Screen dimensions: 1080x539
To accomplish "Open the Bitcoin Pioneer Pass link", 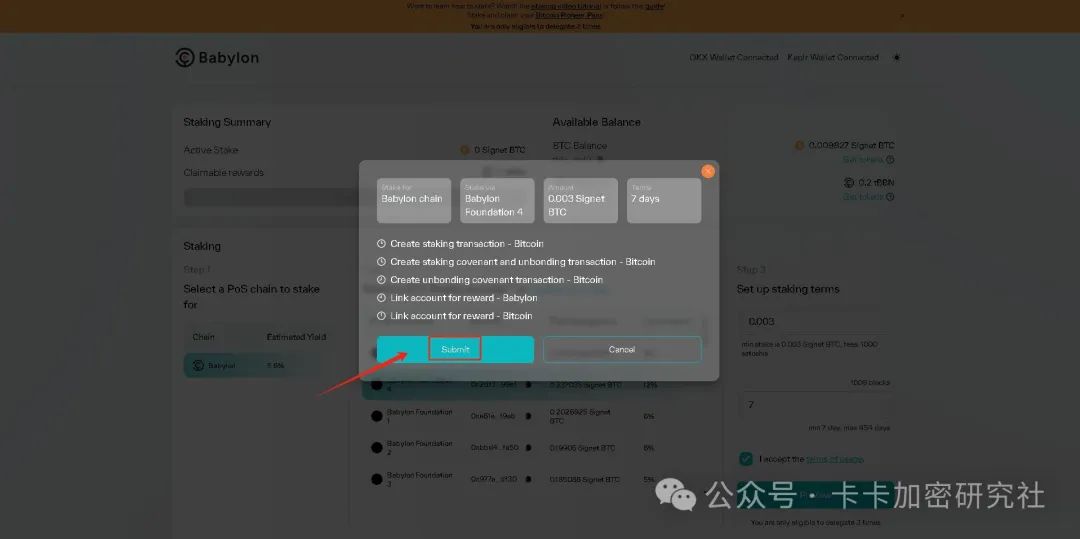I will point(569,14).
